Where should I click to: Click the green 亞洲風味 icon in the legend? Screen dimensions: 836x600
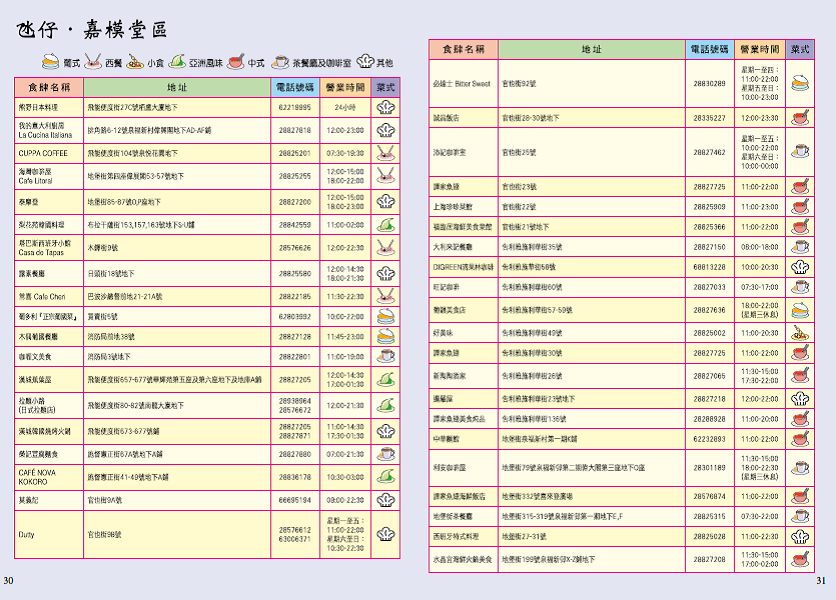tap(177, 62)
